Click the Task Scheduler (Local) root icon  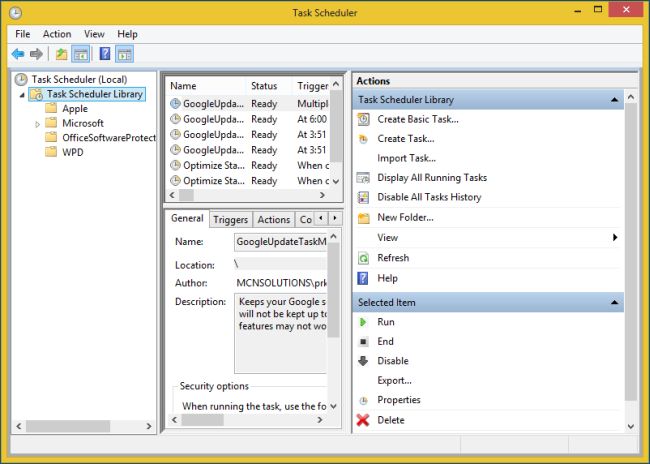click(x=21, y=79)
